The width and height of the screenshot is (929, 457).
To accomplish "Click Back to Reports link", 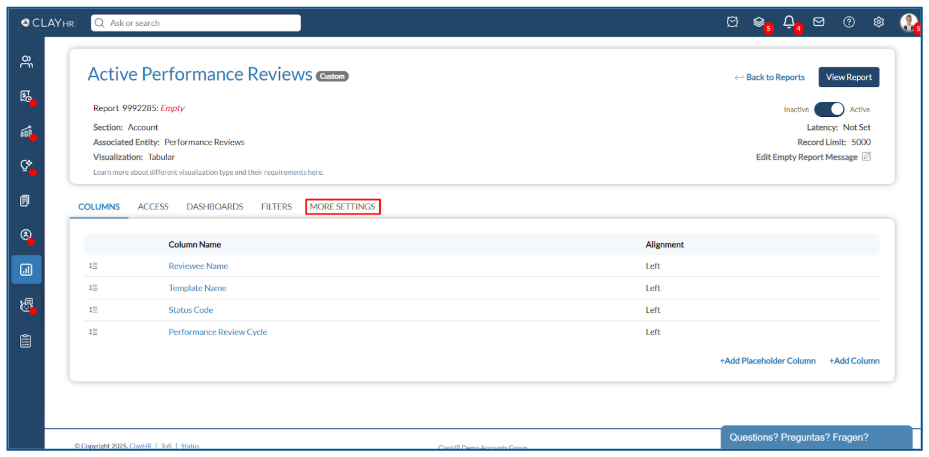I will coord(770,77).
